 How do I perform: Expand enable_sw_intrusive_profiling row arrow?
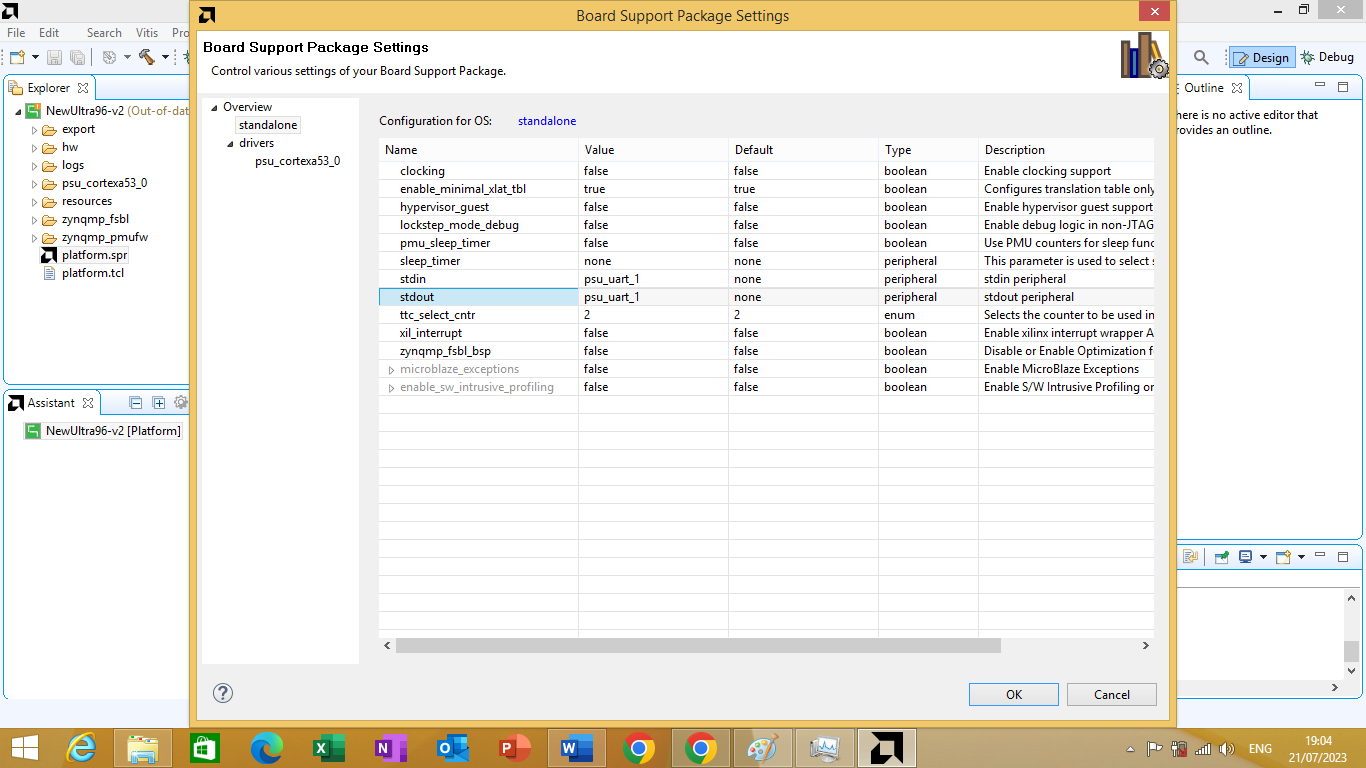(391, 387)
